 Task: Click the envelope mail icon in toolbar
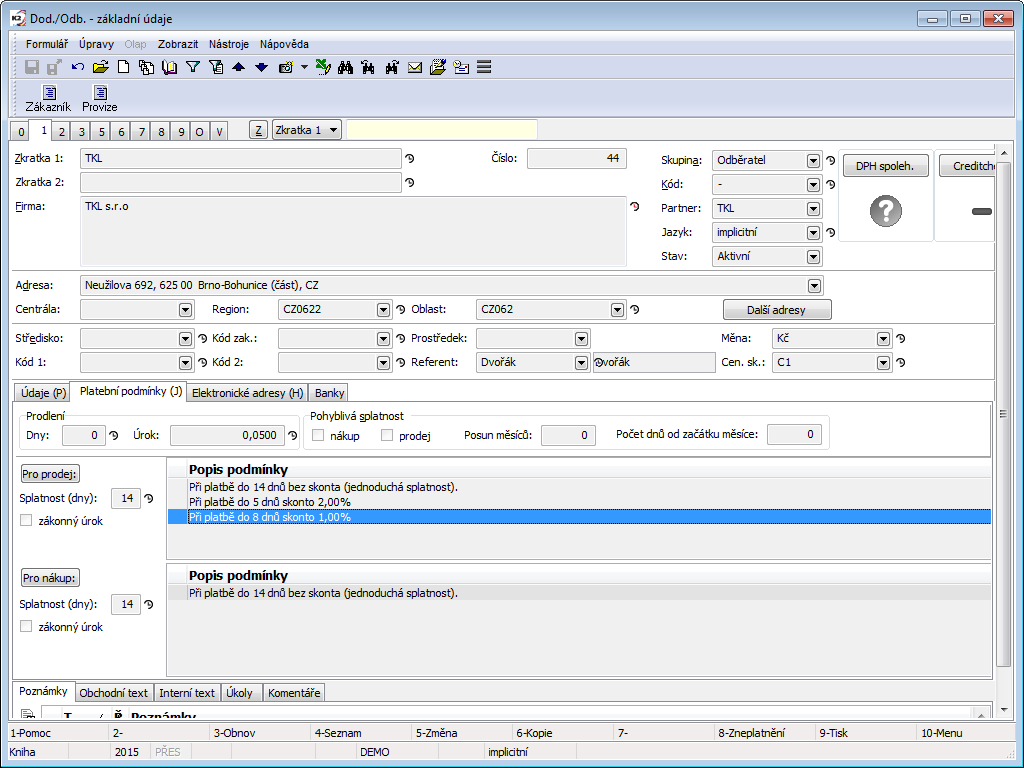[x=414, y=67]
